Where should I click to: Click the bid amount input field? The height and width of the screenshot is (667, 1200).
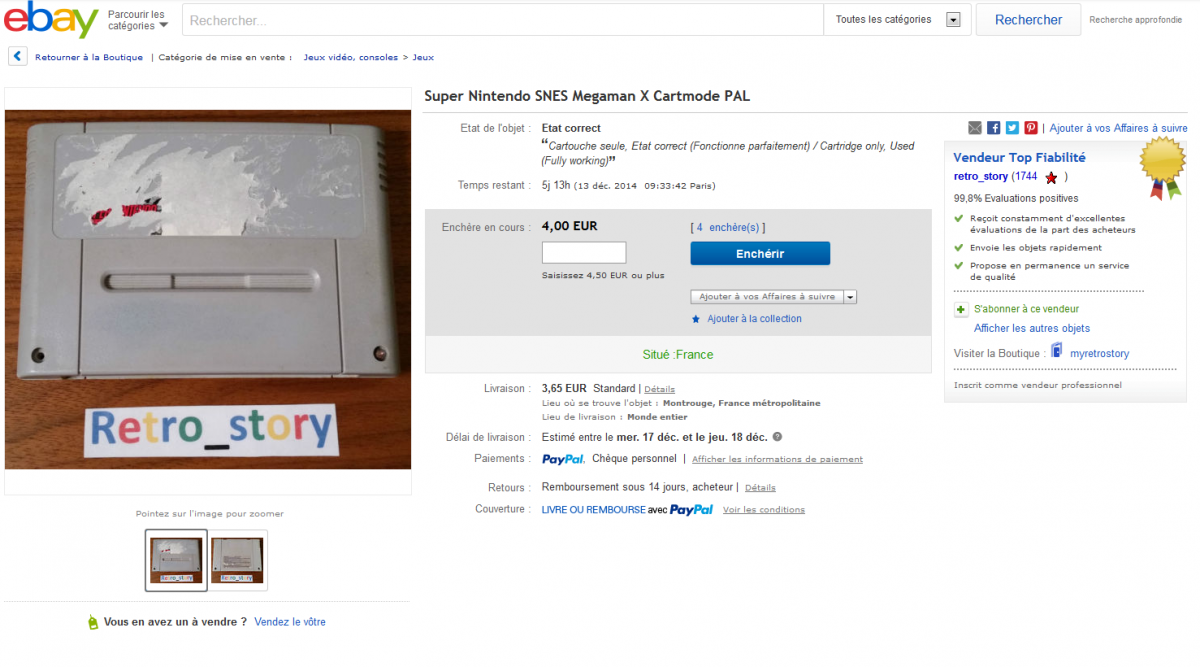click(584, 253)
